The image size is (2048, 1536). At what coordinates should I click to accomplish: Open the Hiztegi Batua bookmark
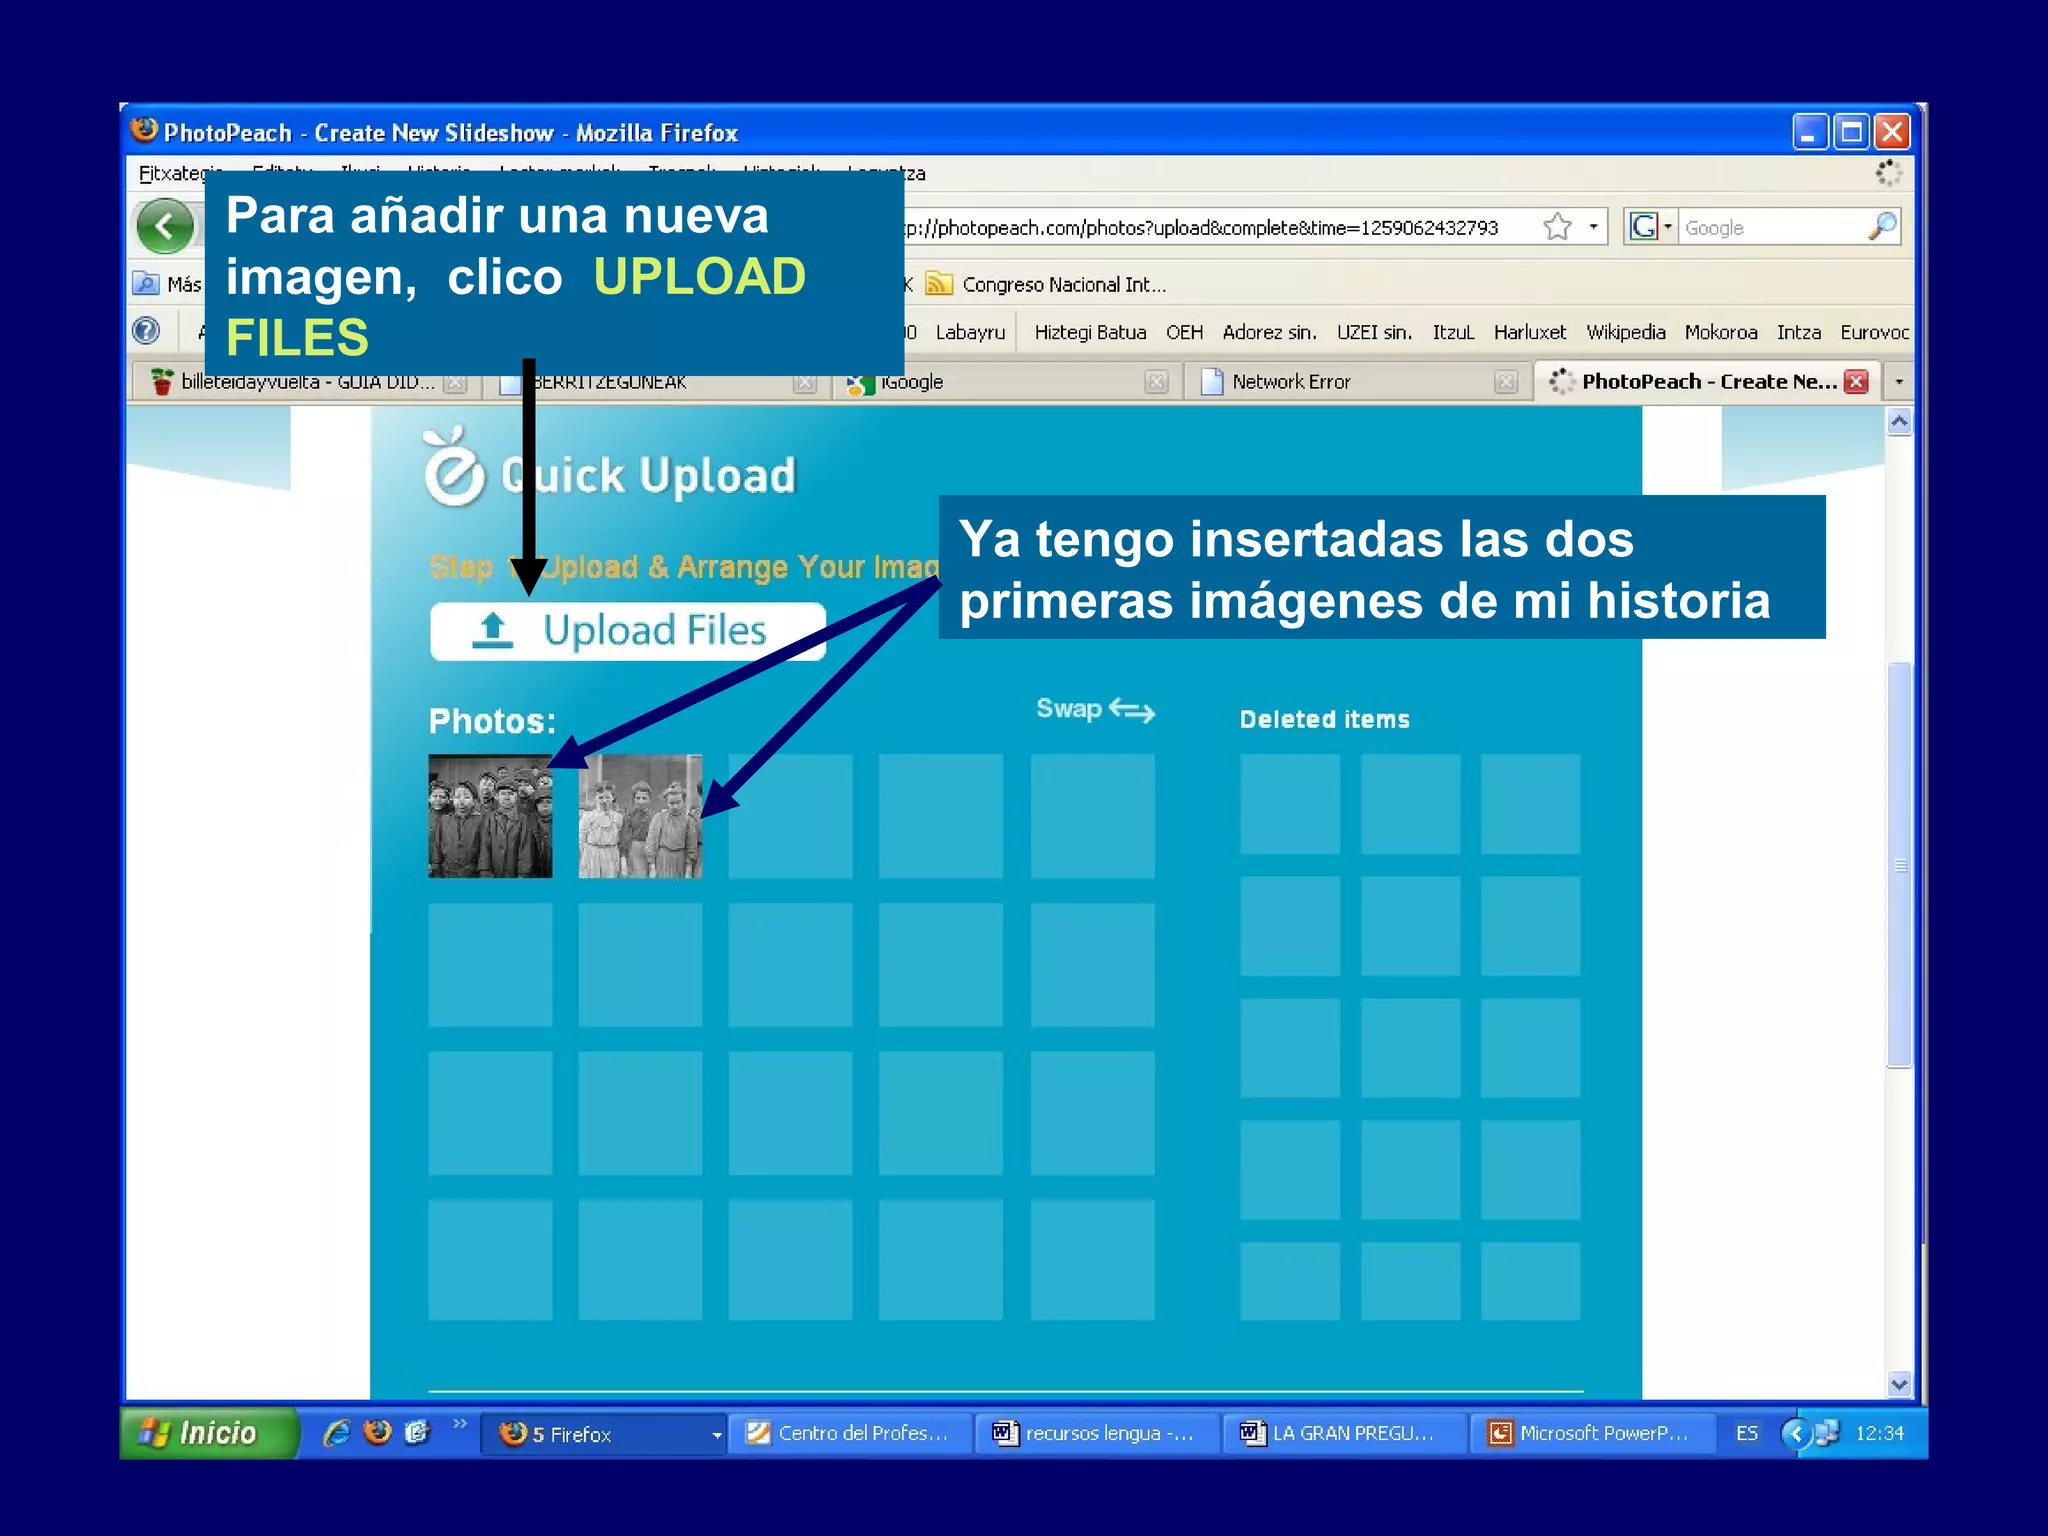point(1090,332)
